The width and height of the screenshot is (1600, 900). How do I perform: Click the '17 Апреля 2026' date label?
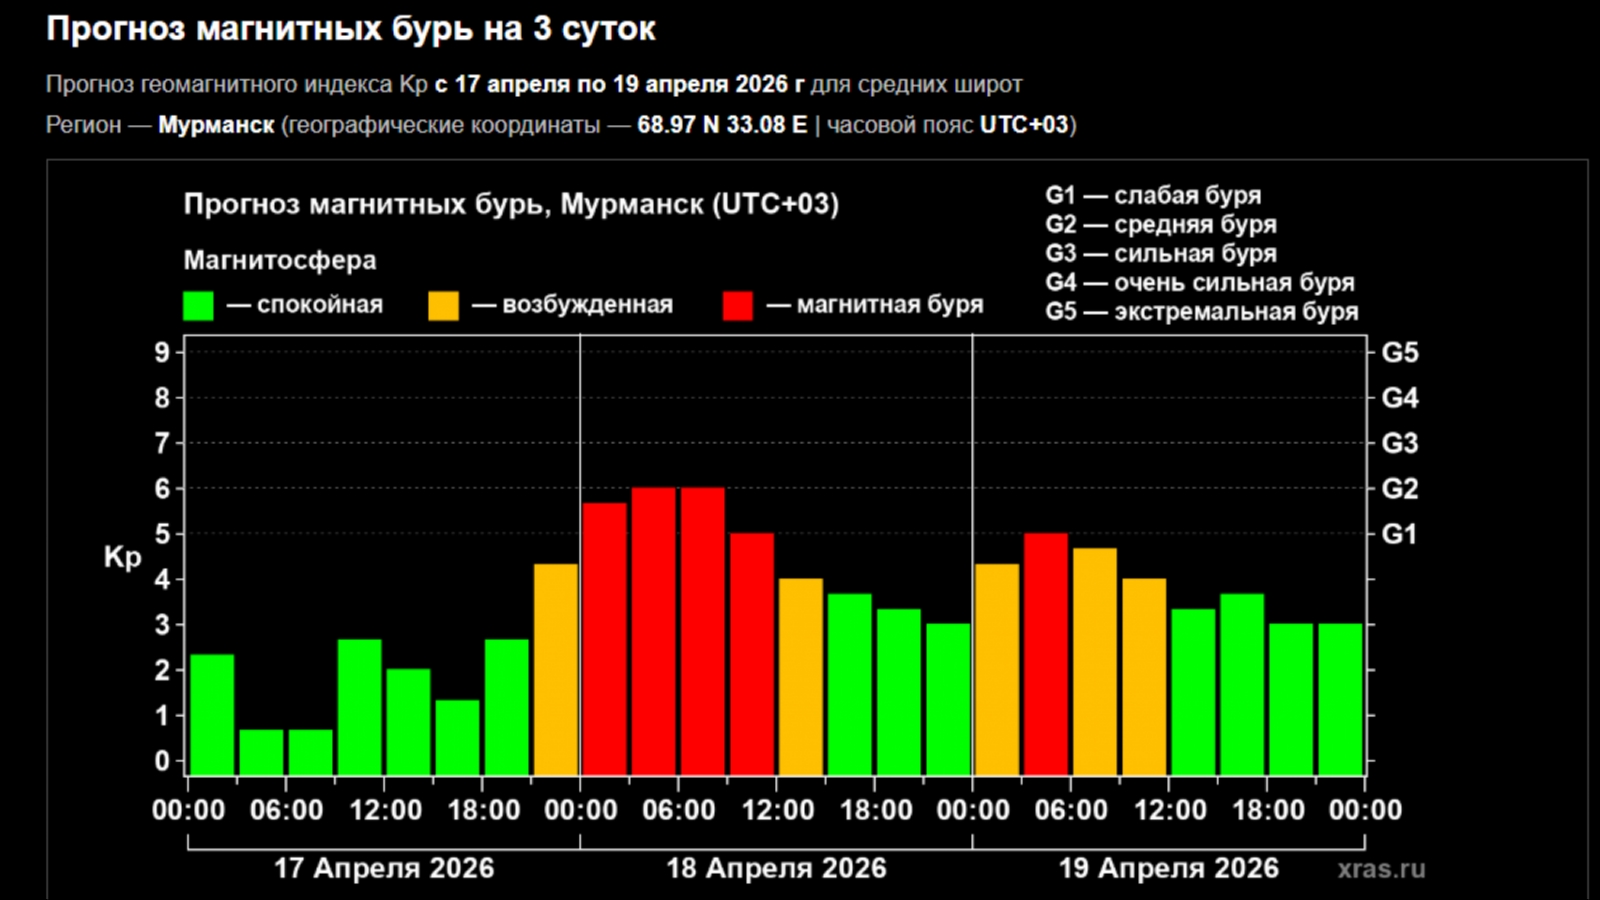coord(384,868)
